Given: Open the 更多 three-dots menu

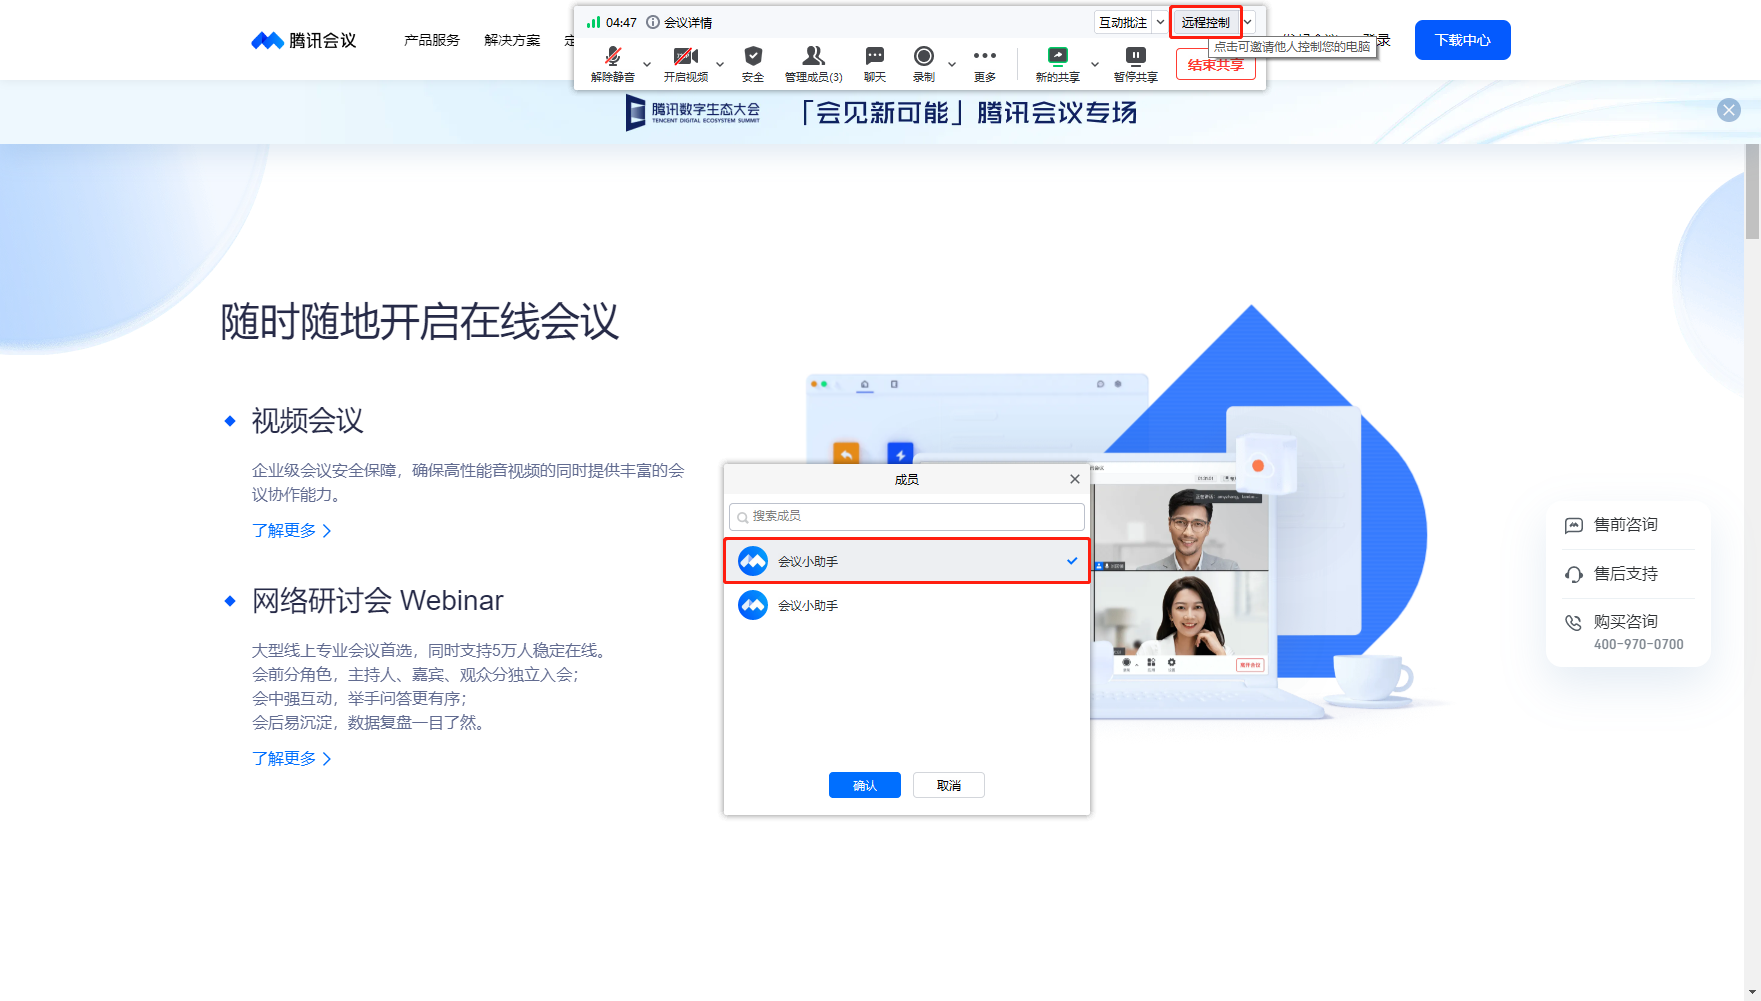Looking at the screenshot, I should 985,56.
